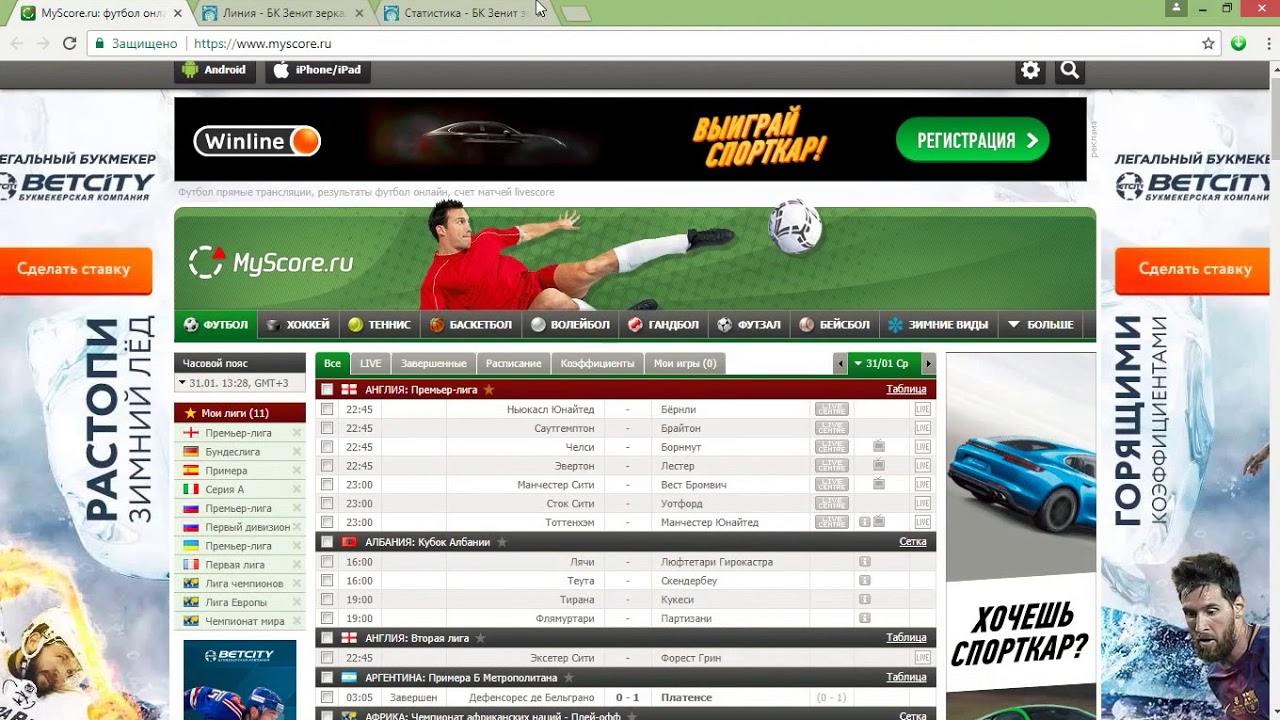Switch to the Мои игры (0) tab

685,364
